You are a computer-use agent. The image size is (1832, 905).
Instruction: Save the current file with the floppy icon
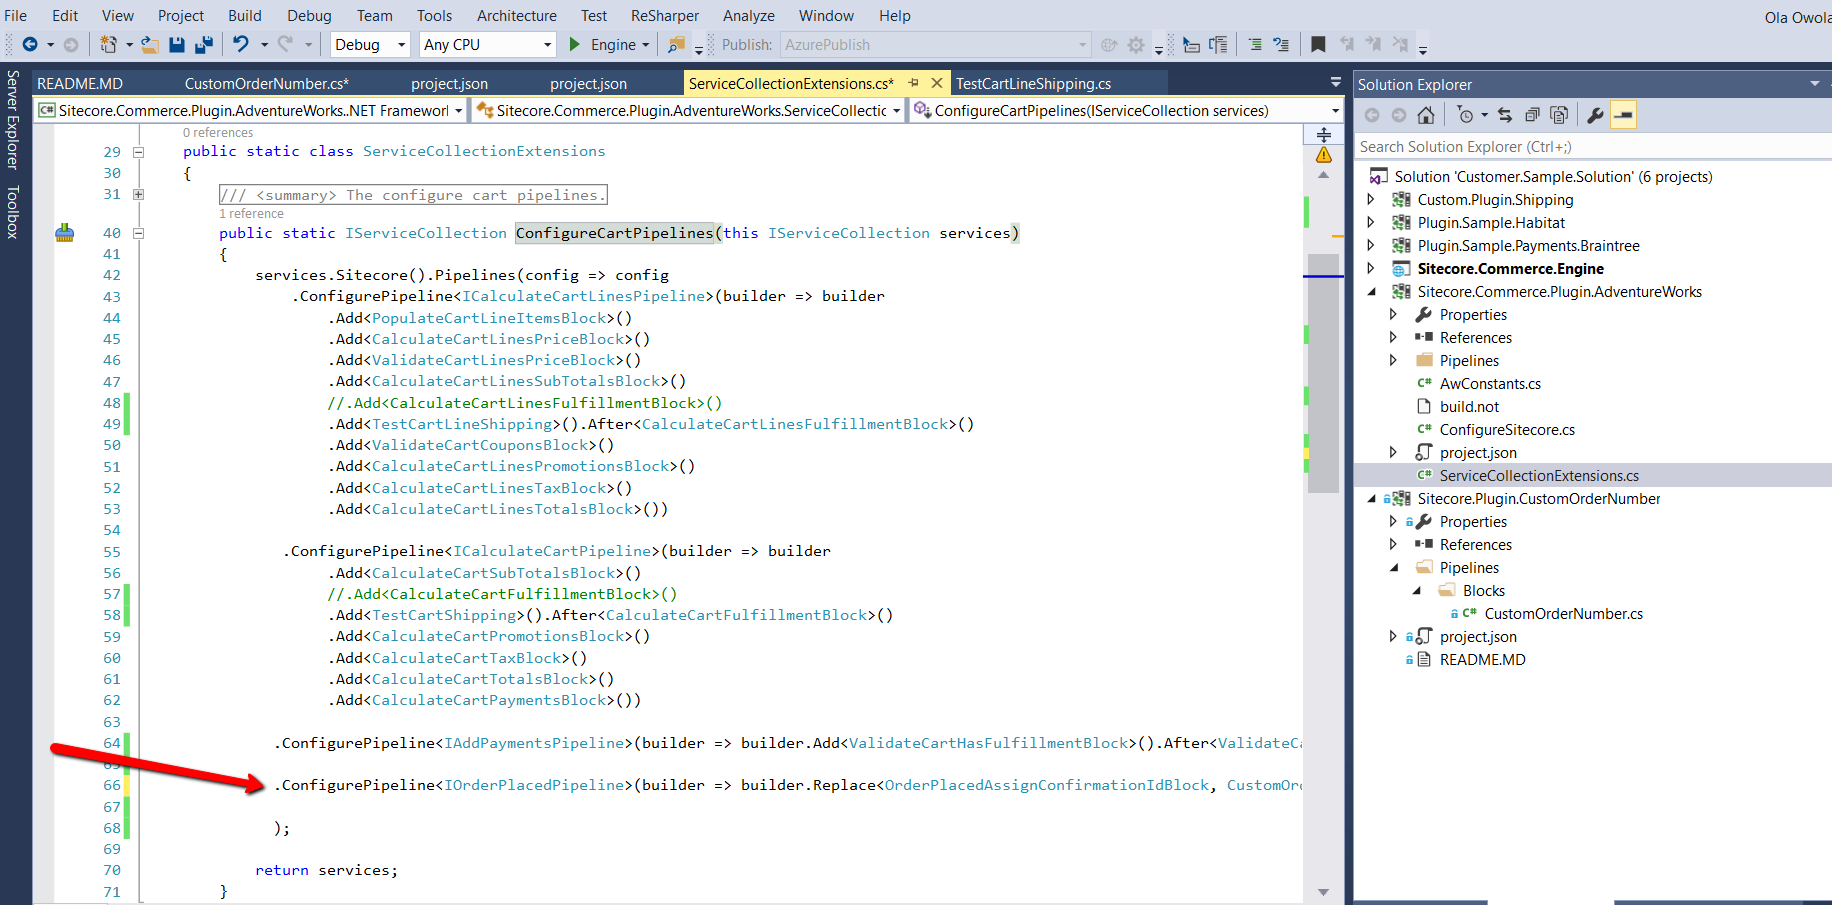[177, 44]
